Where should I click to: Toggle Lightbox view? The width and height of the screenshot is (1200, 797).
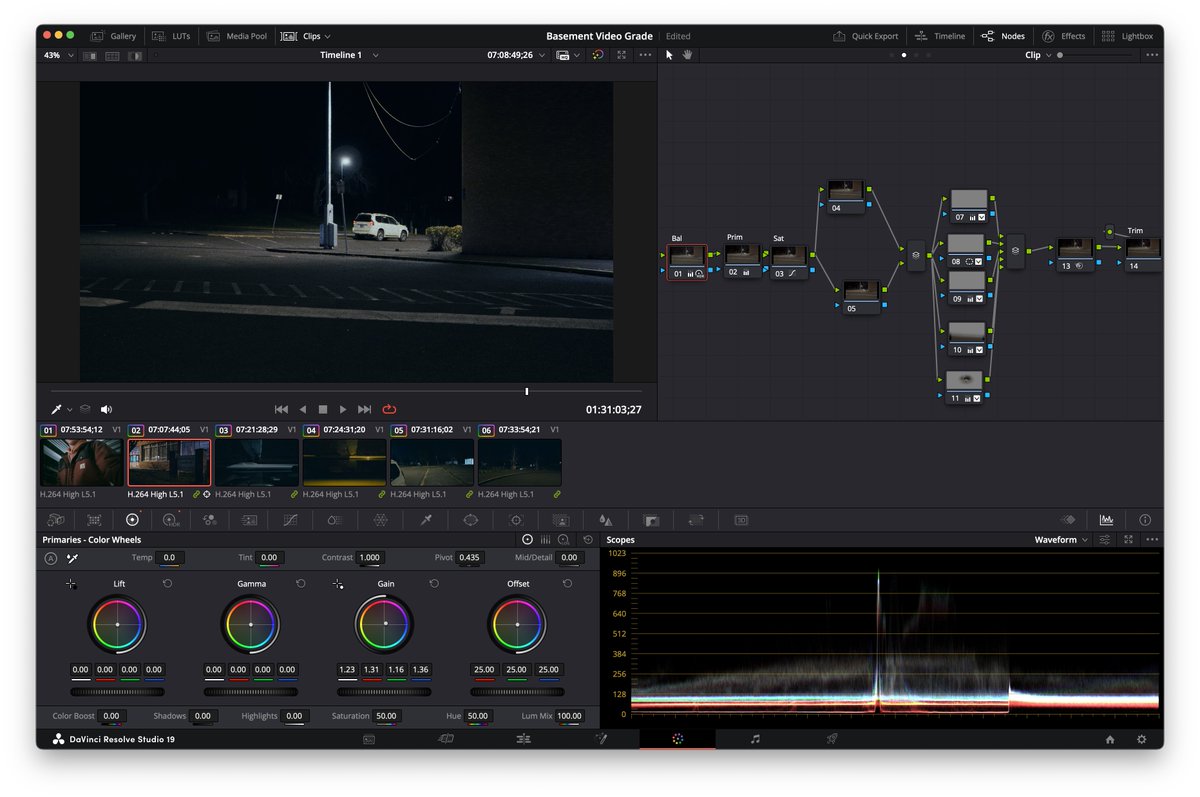click(1127, 36)
